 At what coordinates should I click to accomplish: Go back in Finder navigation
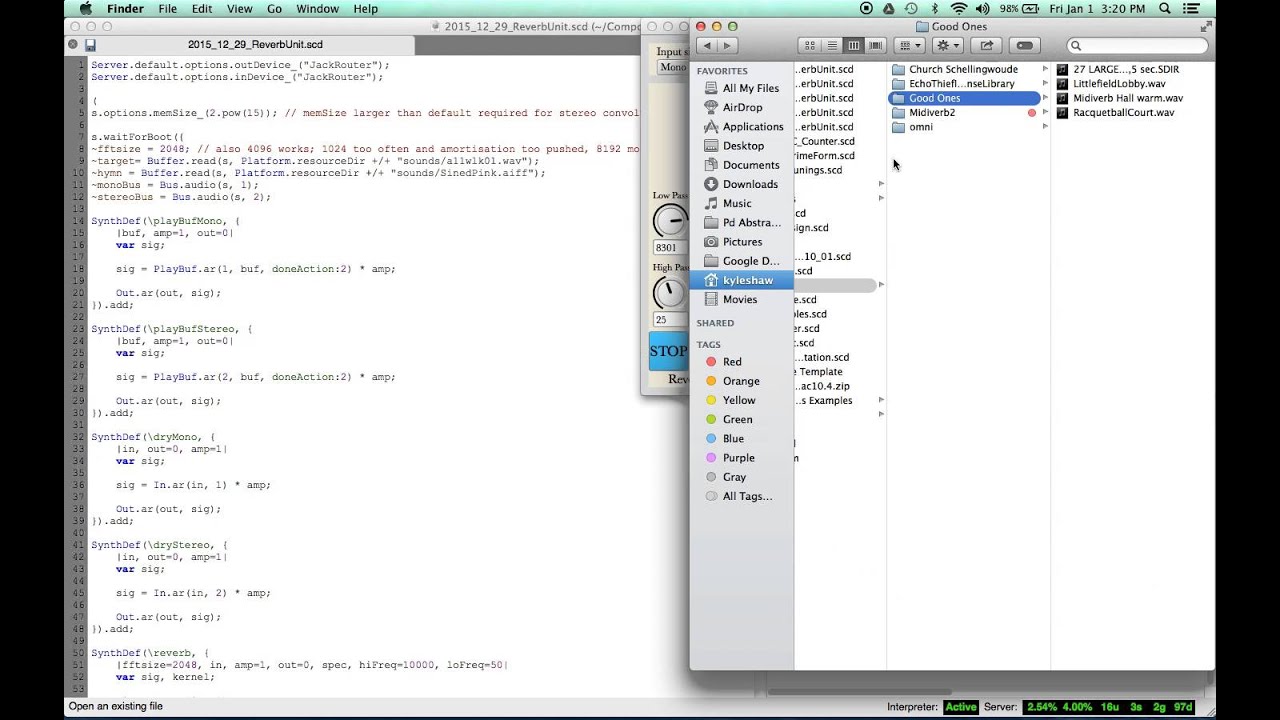click(x=708, y=45)
